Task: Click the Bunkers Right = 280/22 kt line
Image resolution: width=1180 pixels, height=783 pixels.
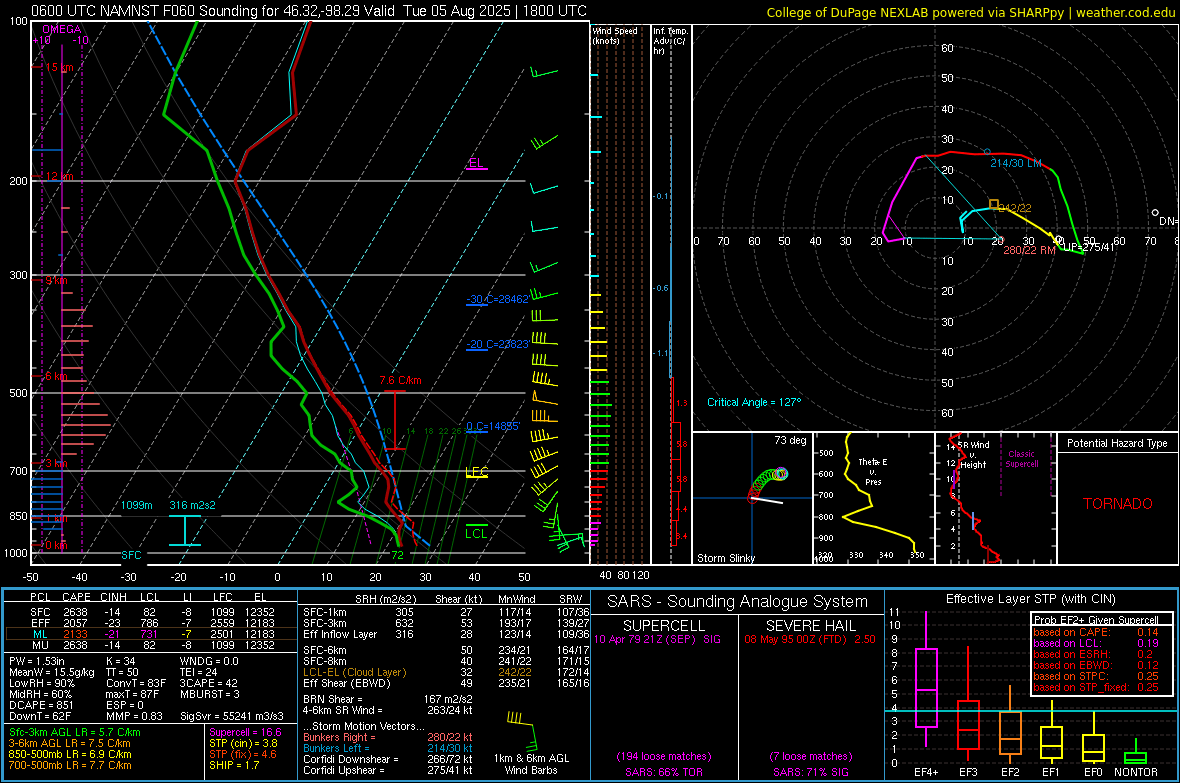Action: pos(388,737)
